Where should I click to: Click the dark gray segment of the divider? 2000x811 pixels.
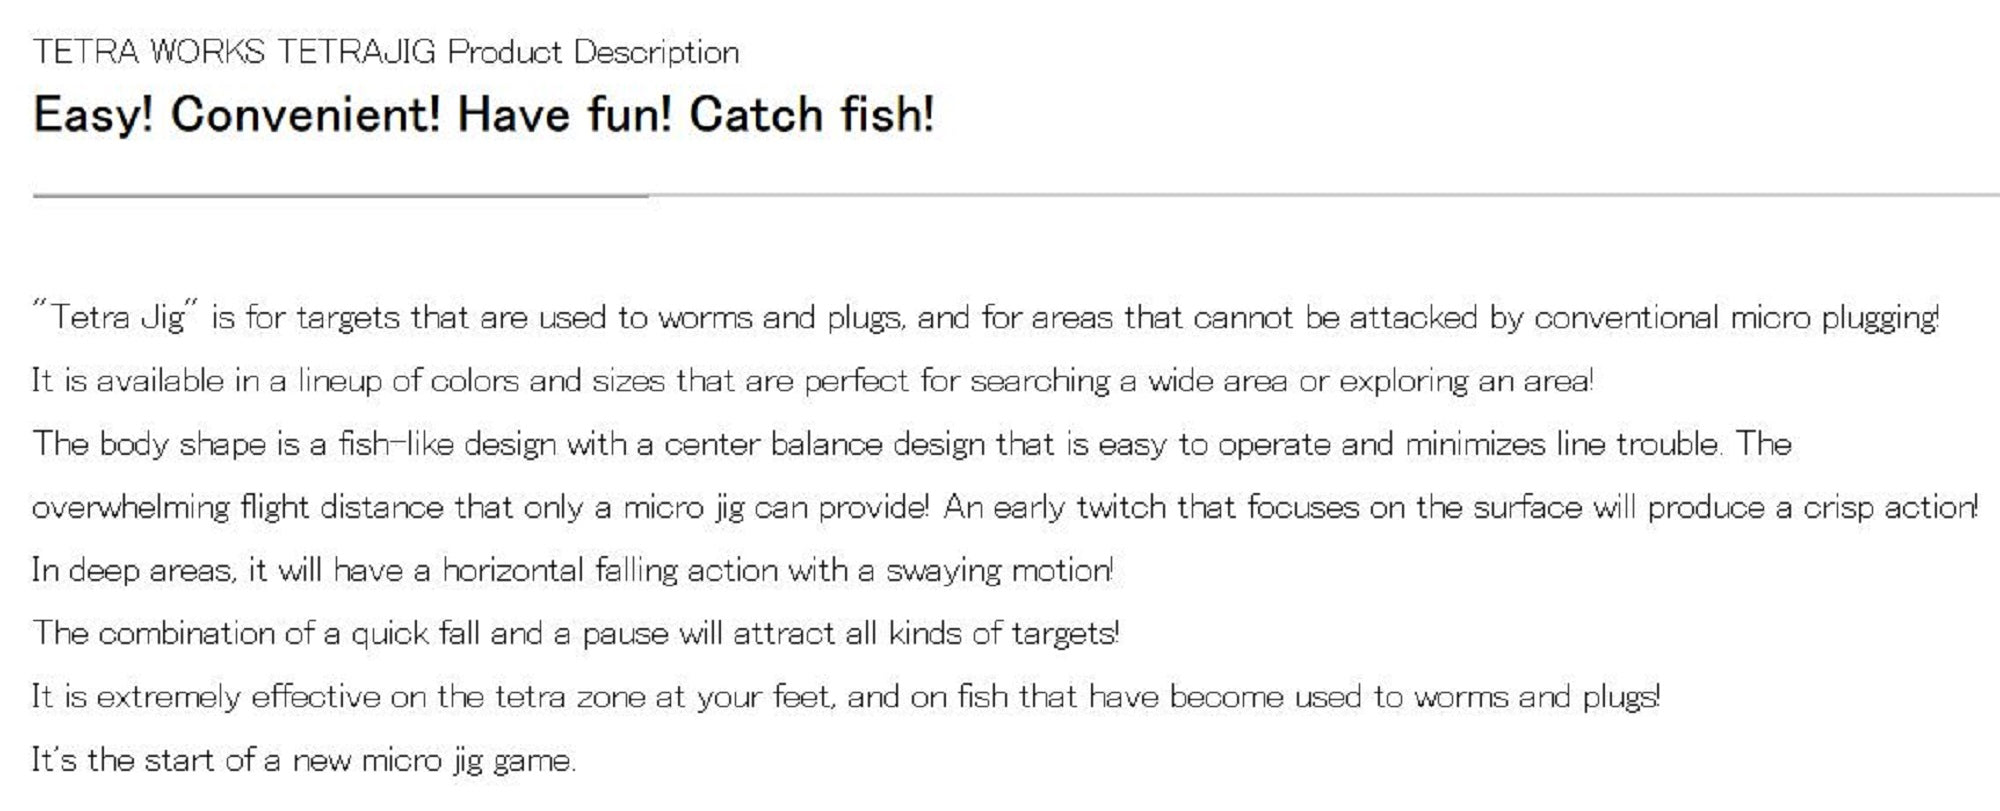[x=340, y=196]
